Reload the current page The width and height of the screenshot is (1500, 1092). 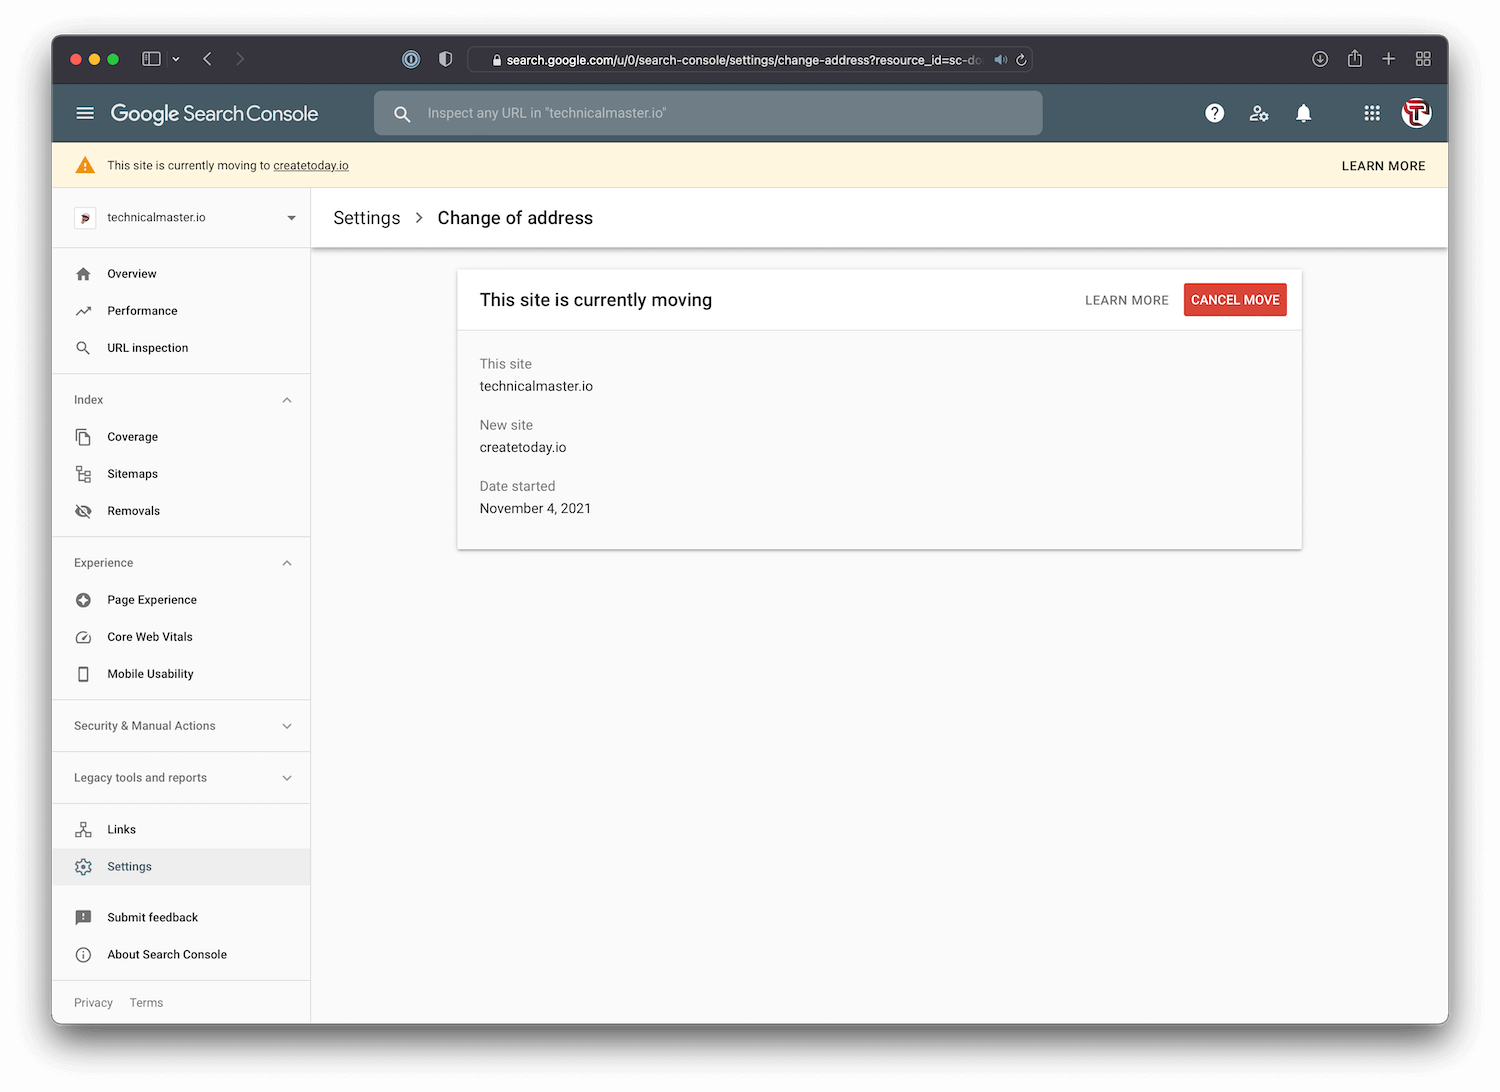1021,60
